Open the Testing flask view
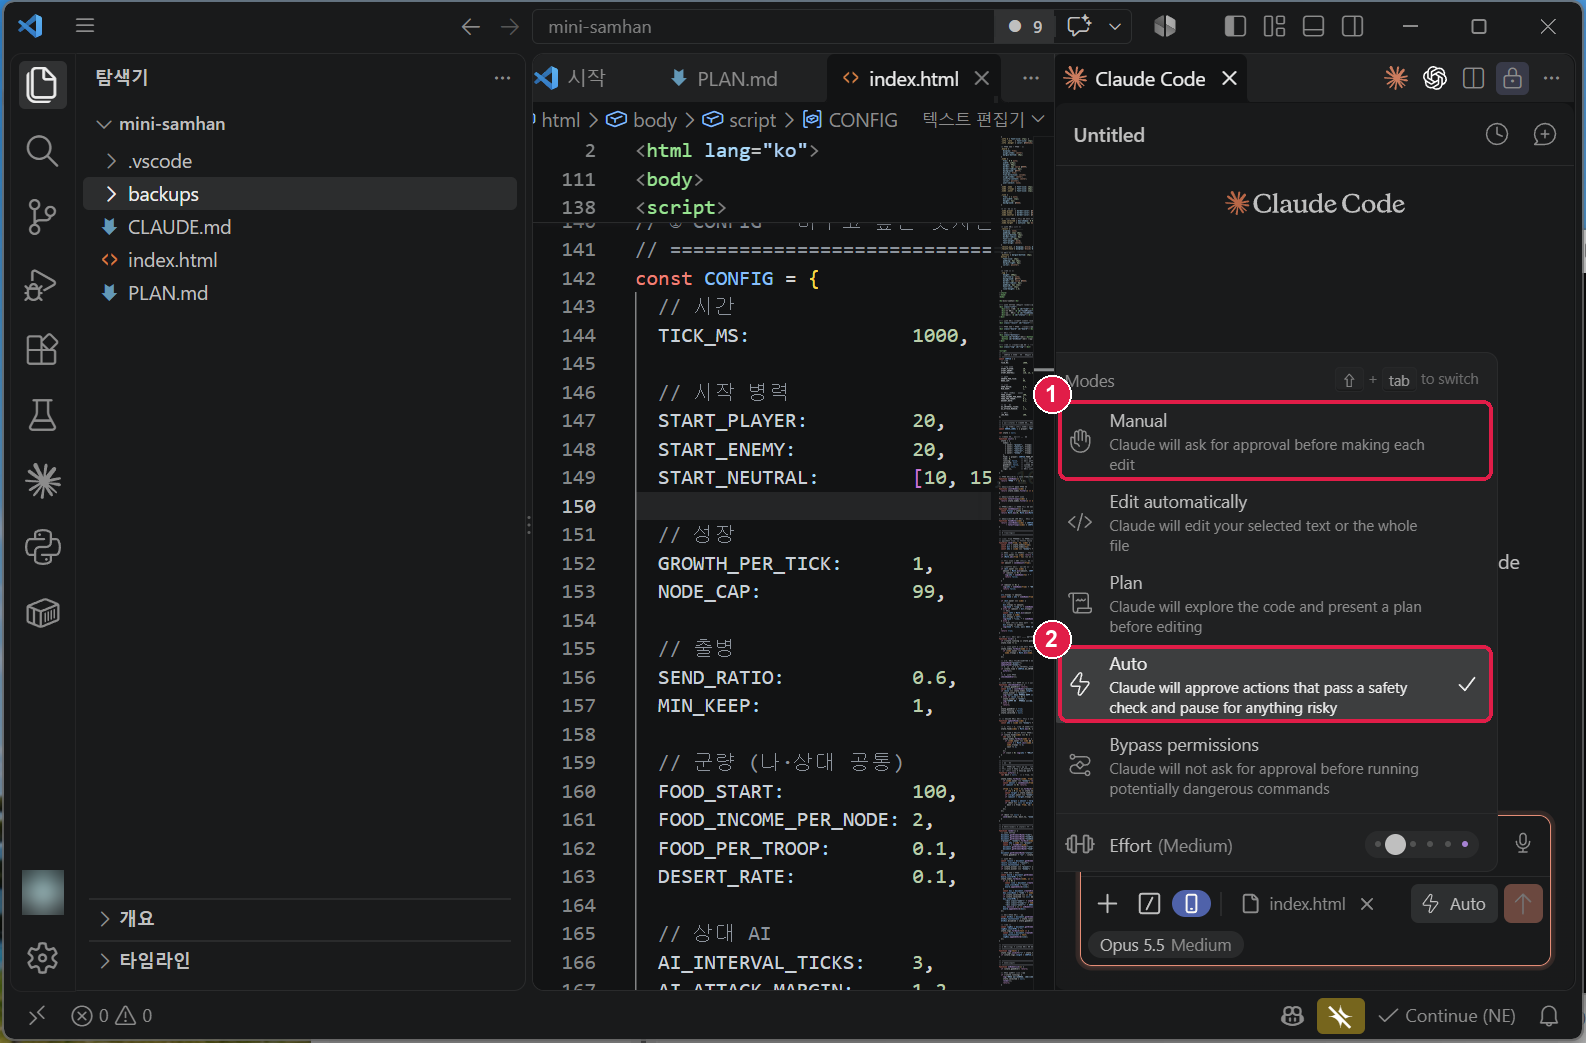The image size is (1586, 1043). pyautogui.click(x=42, y=415)
